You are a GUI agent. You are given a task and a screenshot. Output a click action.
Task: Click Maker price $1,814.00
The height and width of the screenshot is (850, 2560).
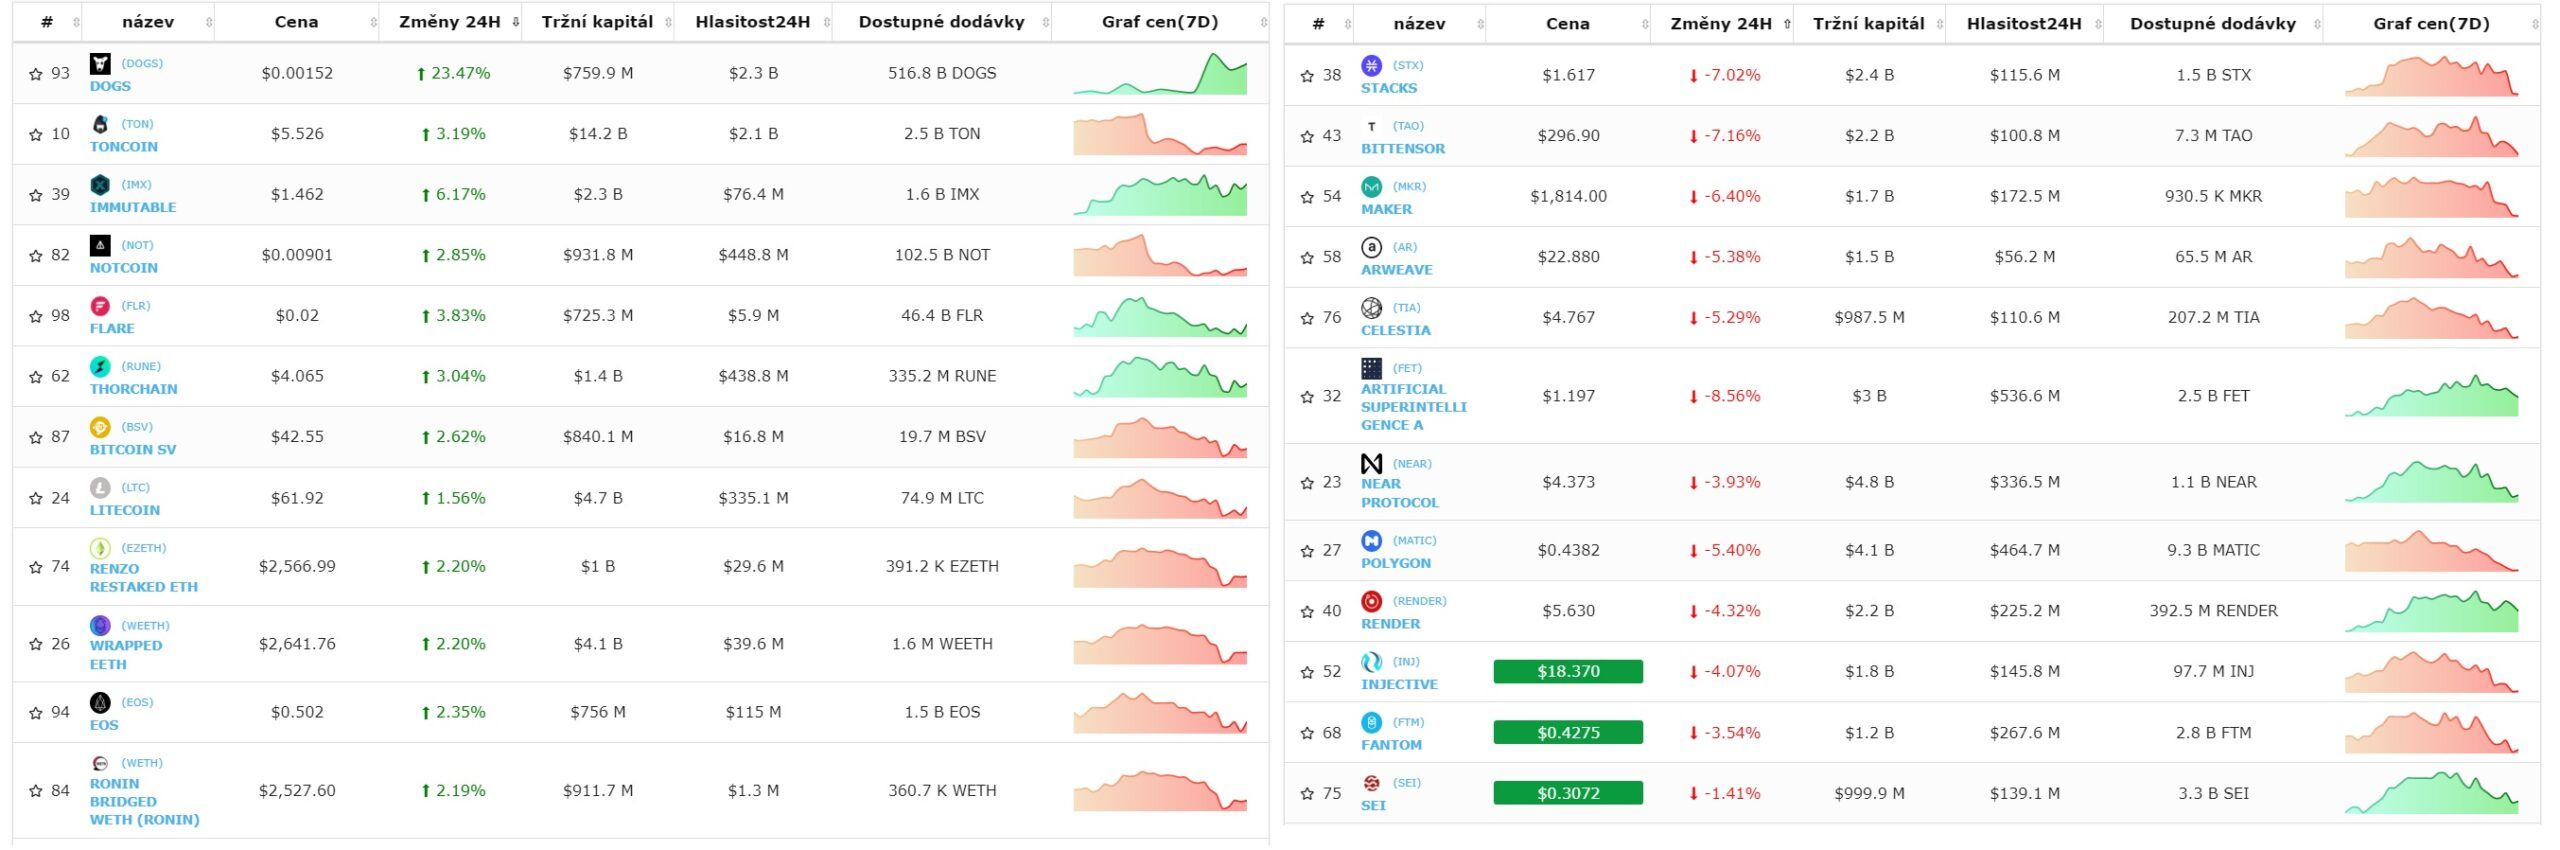click(1568, 197)
